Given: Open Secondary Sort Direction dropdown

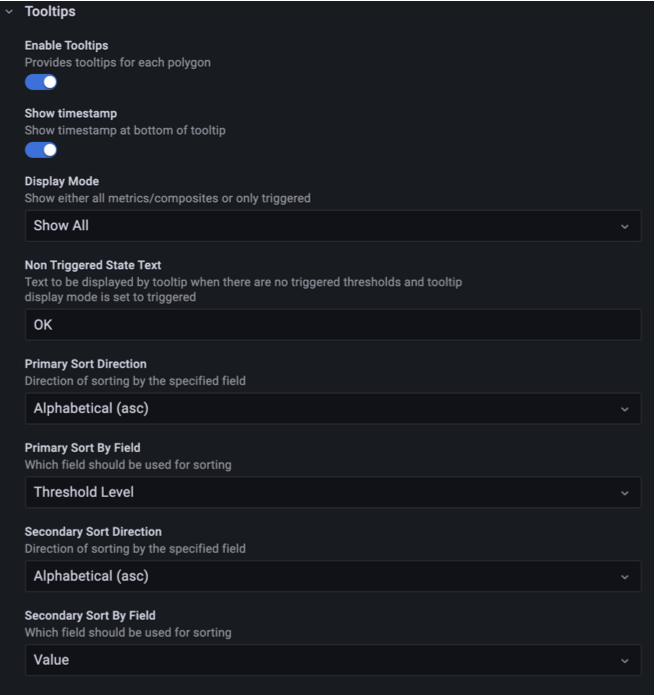Looking at the screenshot, I should tap(333, 576).
